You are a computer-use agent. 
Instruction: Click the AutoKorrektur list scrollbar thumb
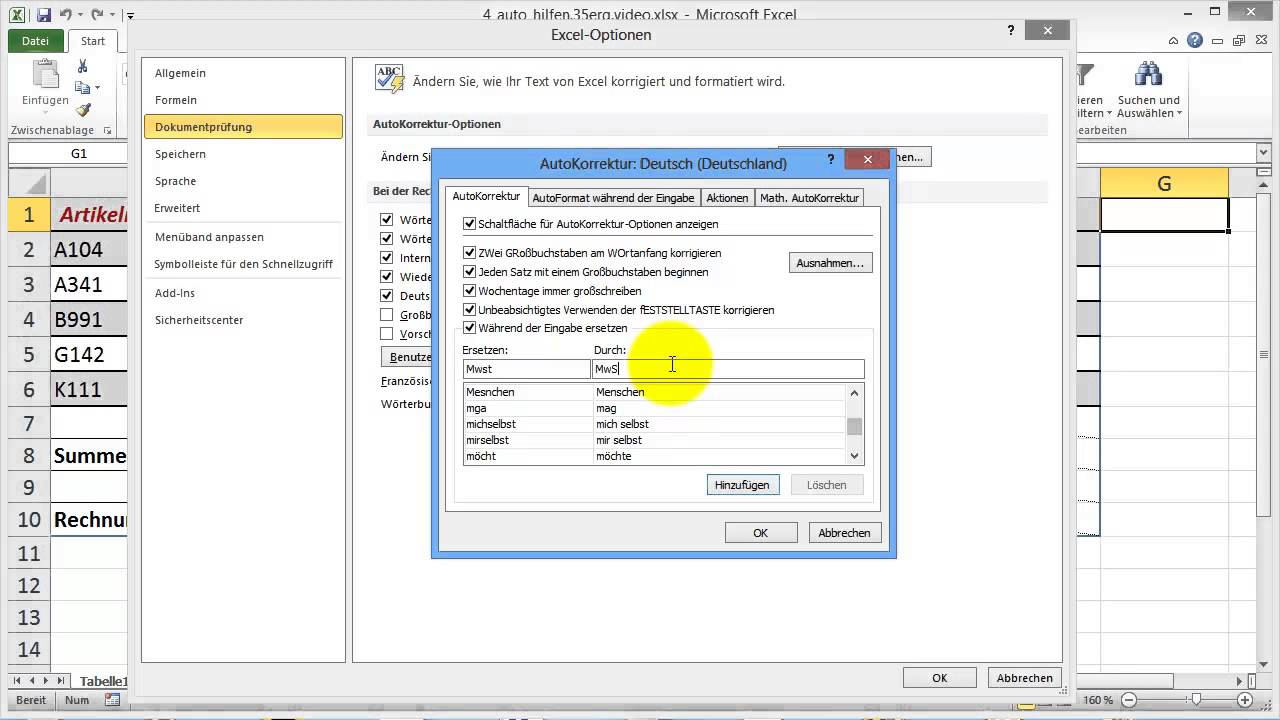tap(854, 427)
